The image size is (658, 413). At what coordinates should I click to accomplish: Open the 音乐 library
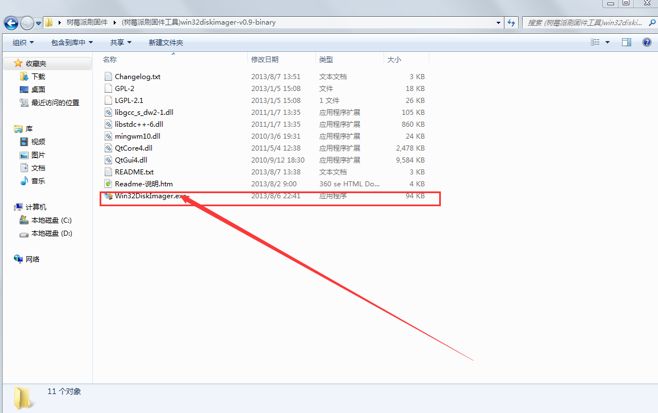(x=38, y=181)
